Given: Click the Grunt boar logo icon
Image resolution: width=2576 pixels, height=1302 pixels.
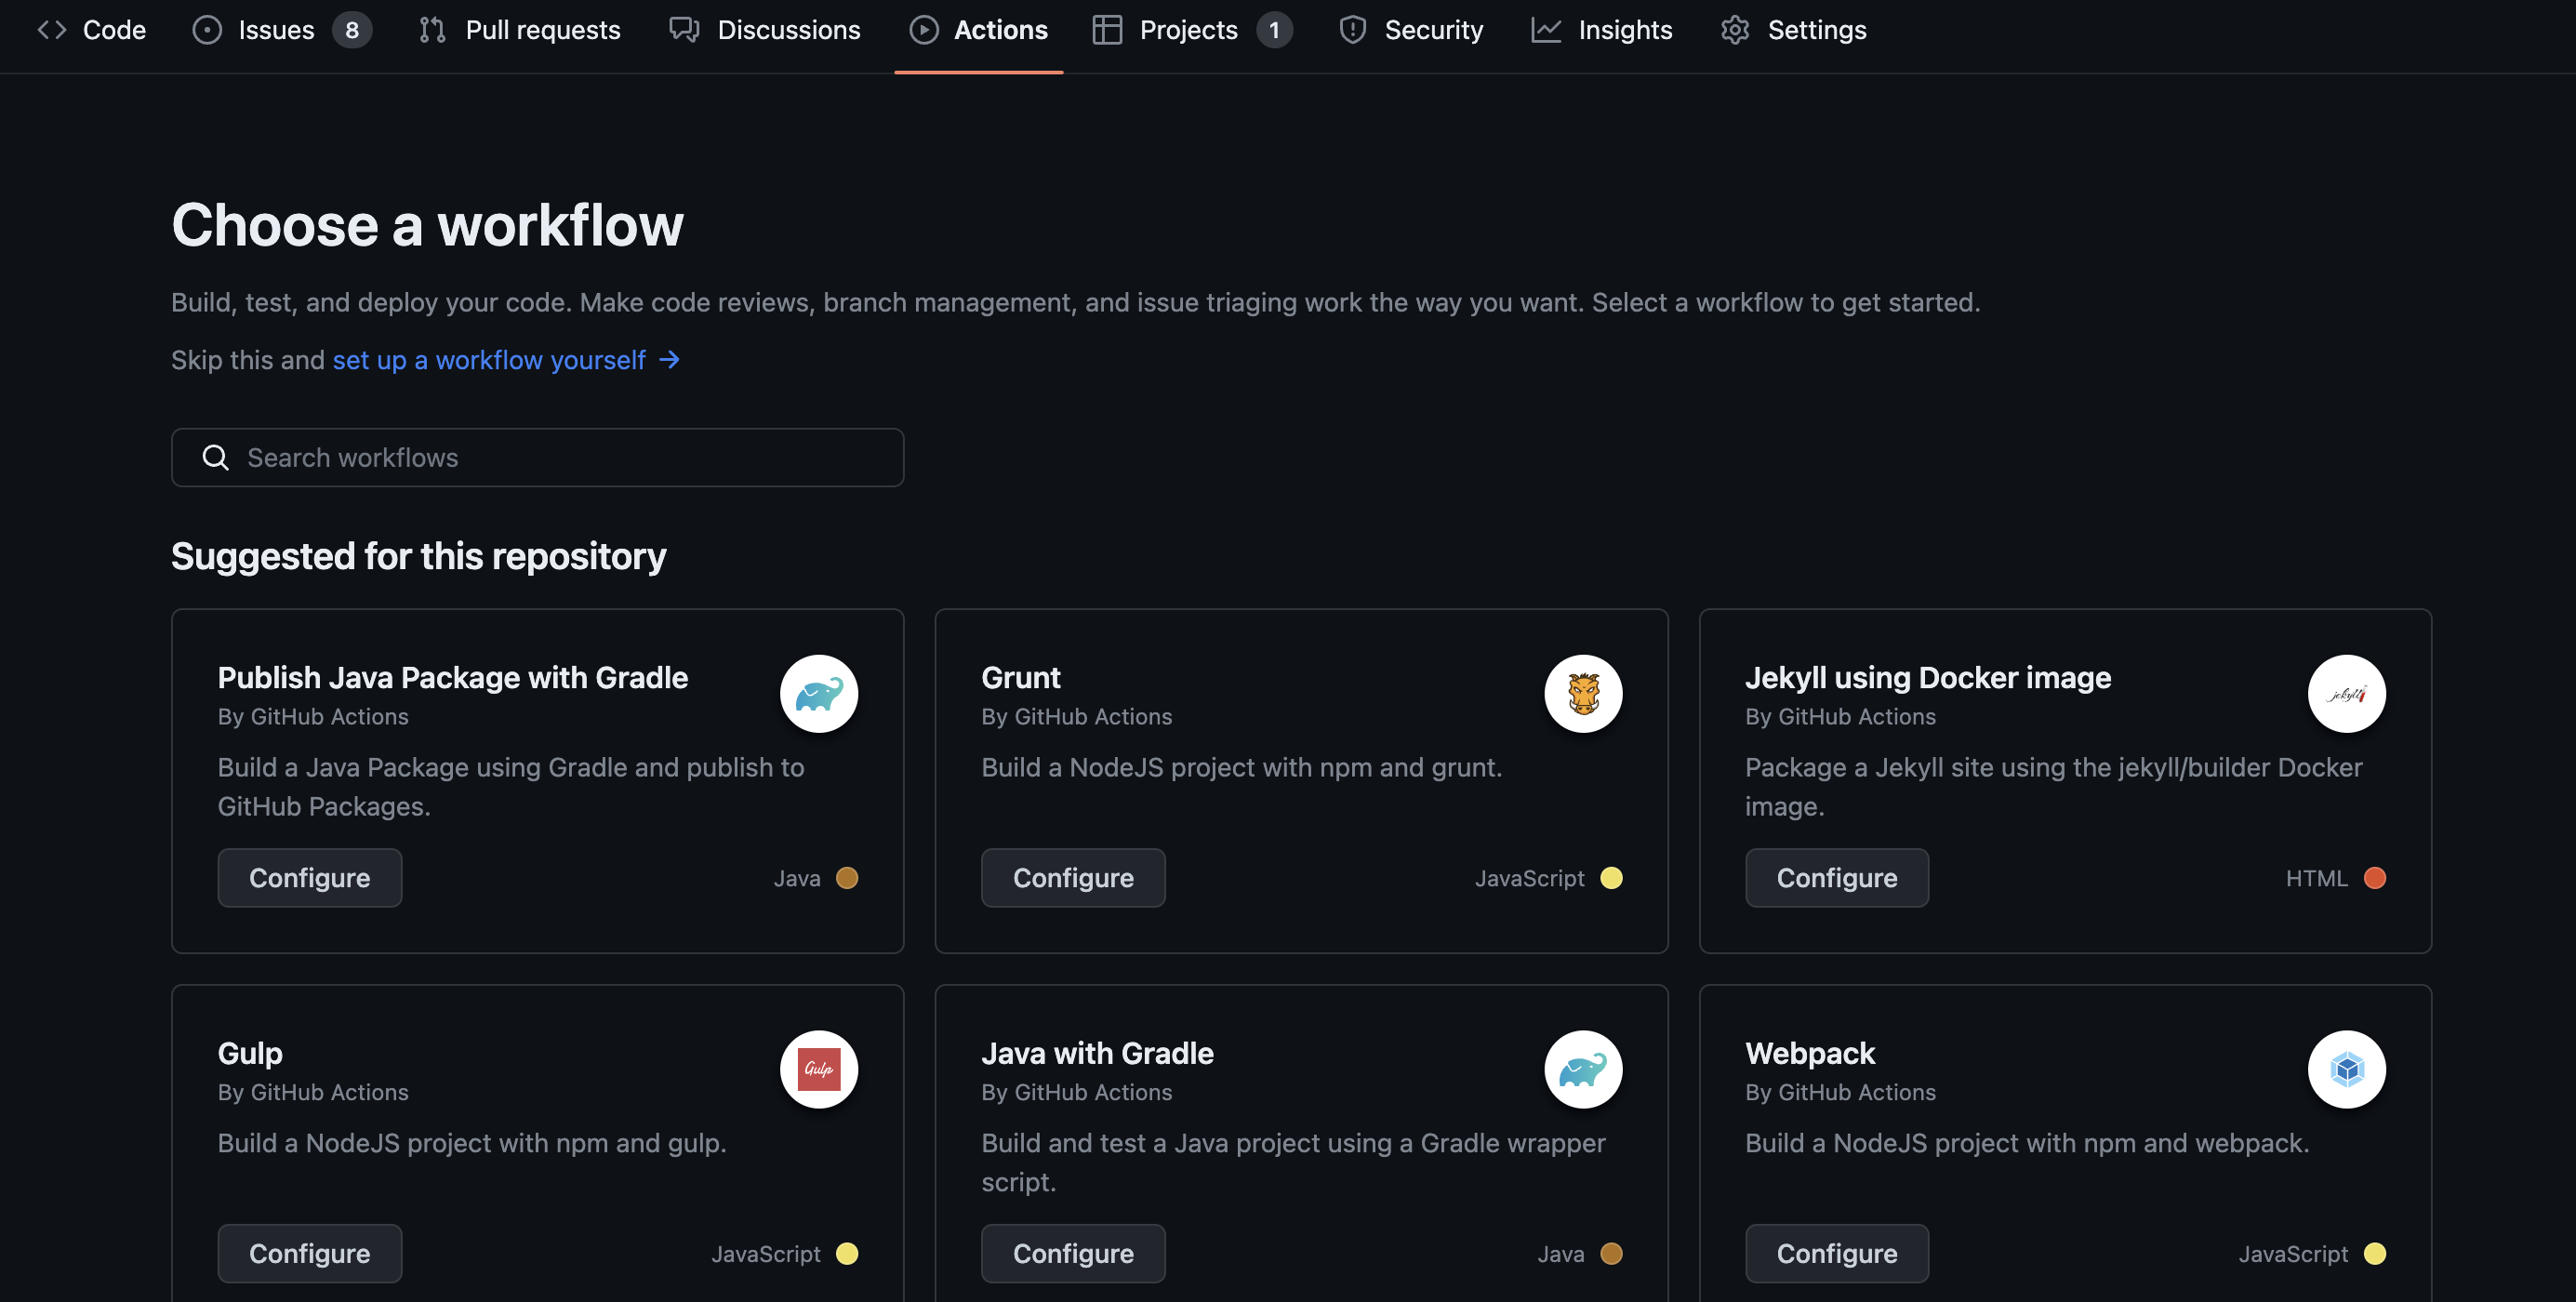Looking at the screenshot, I should [1582, 693].
